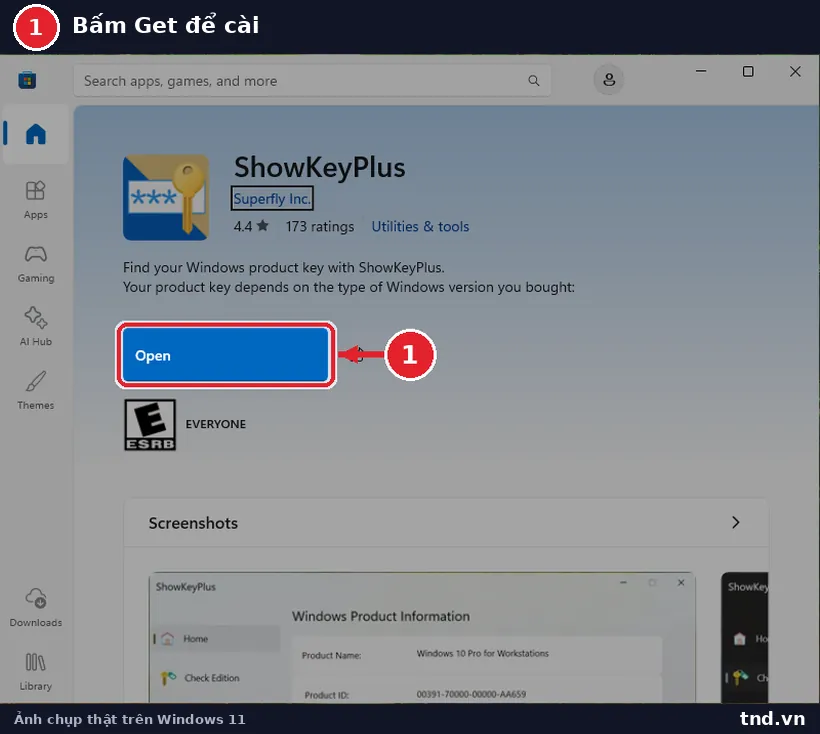The width and height of the screenshot is (820, 734).
Task: Click the Screenshots section heading
Action: point(193,523)
